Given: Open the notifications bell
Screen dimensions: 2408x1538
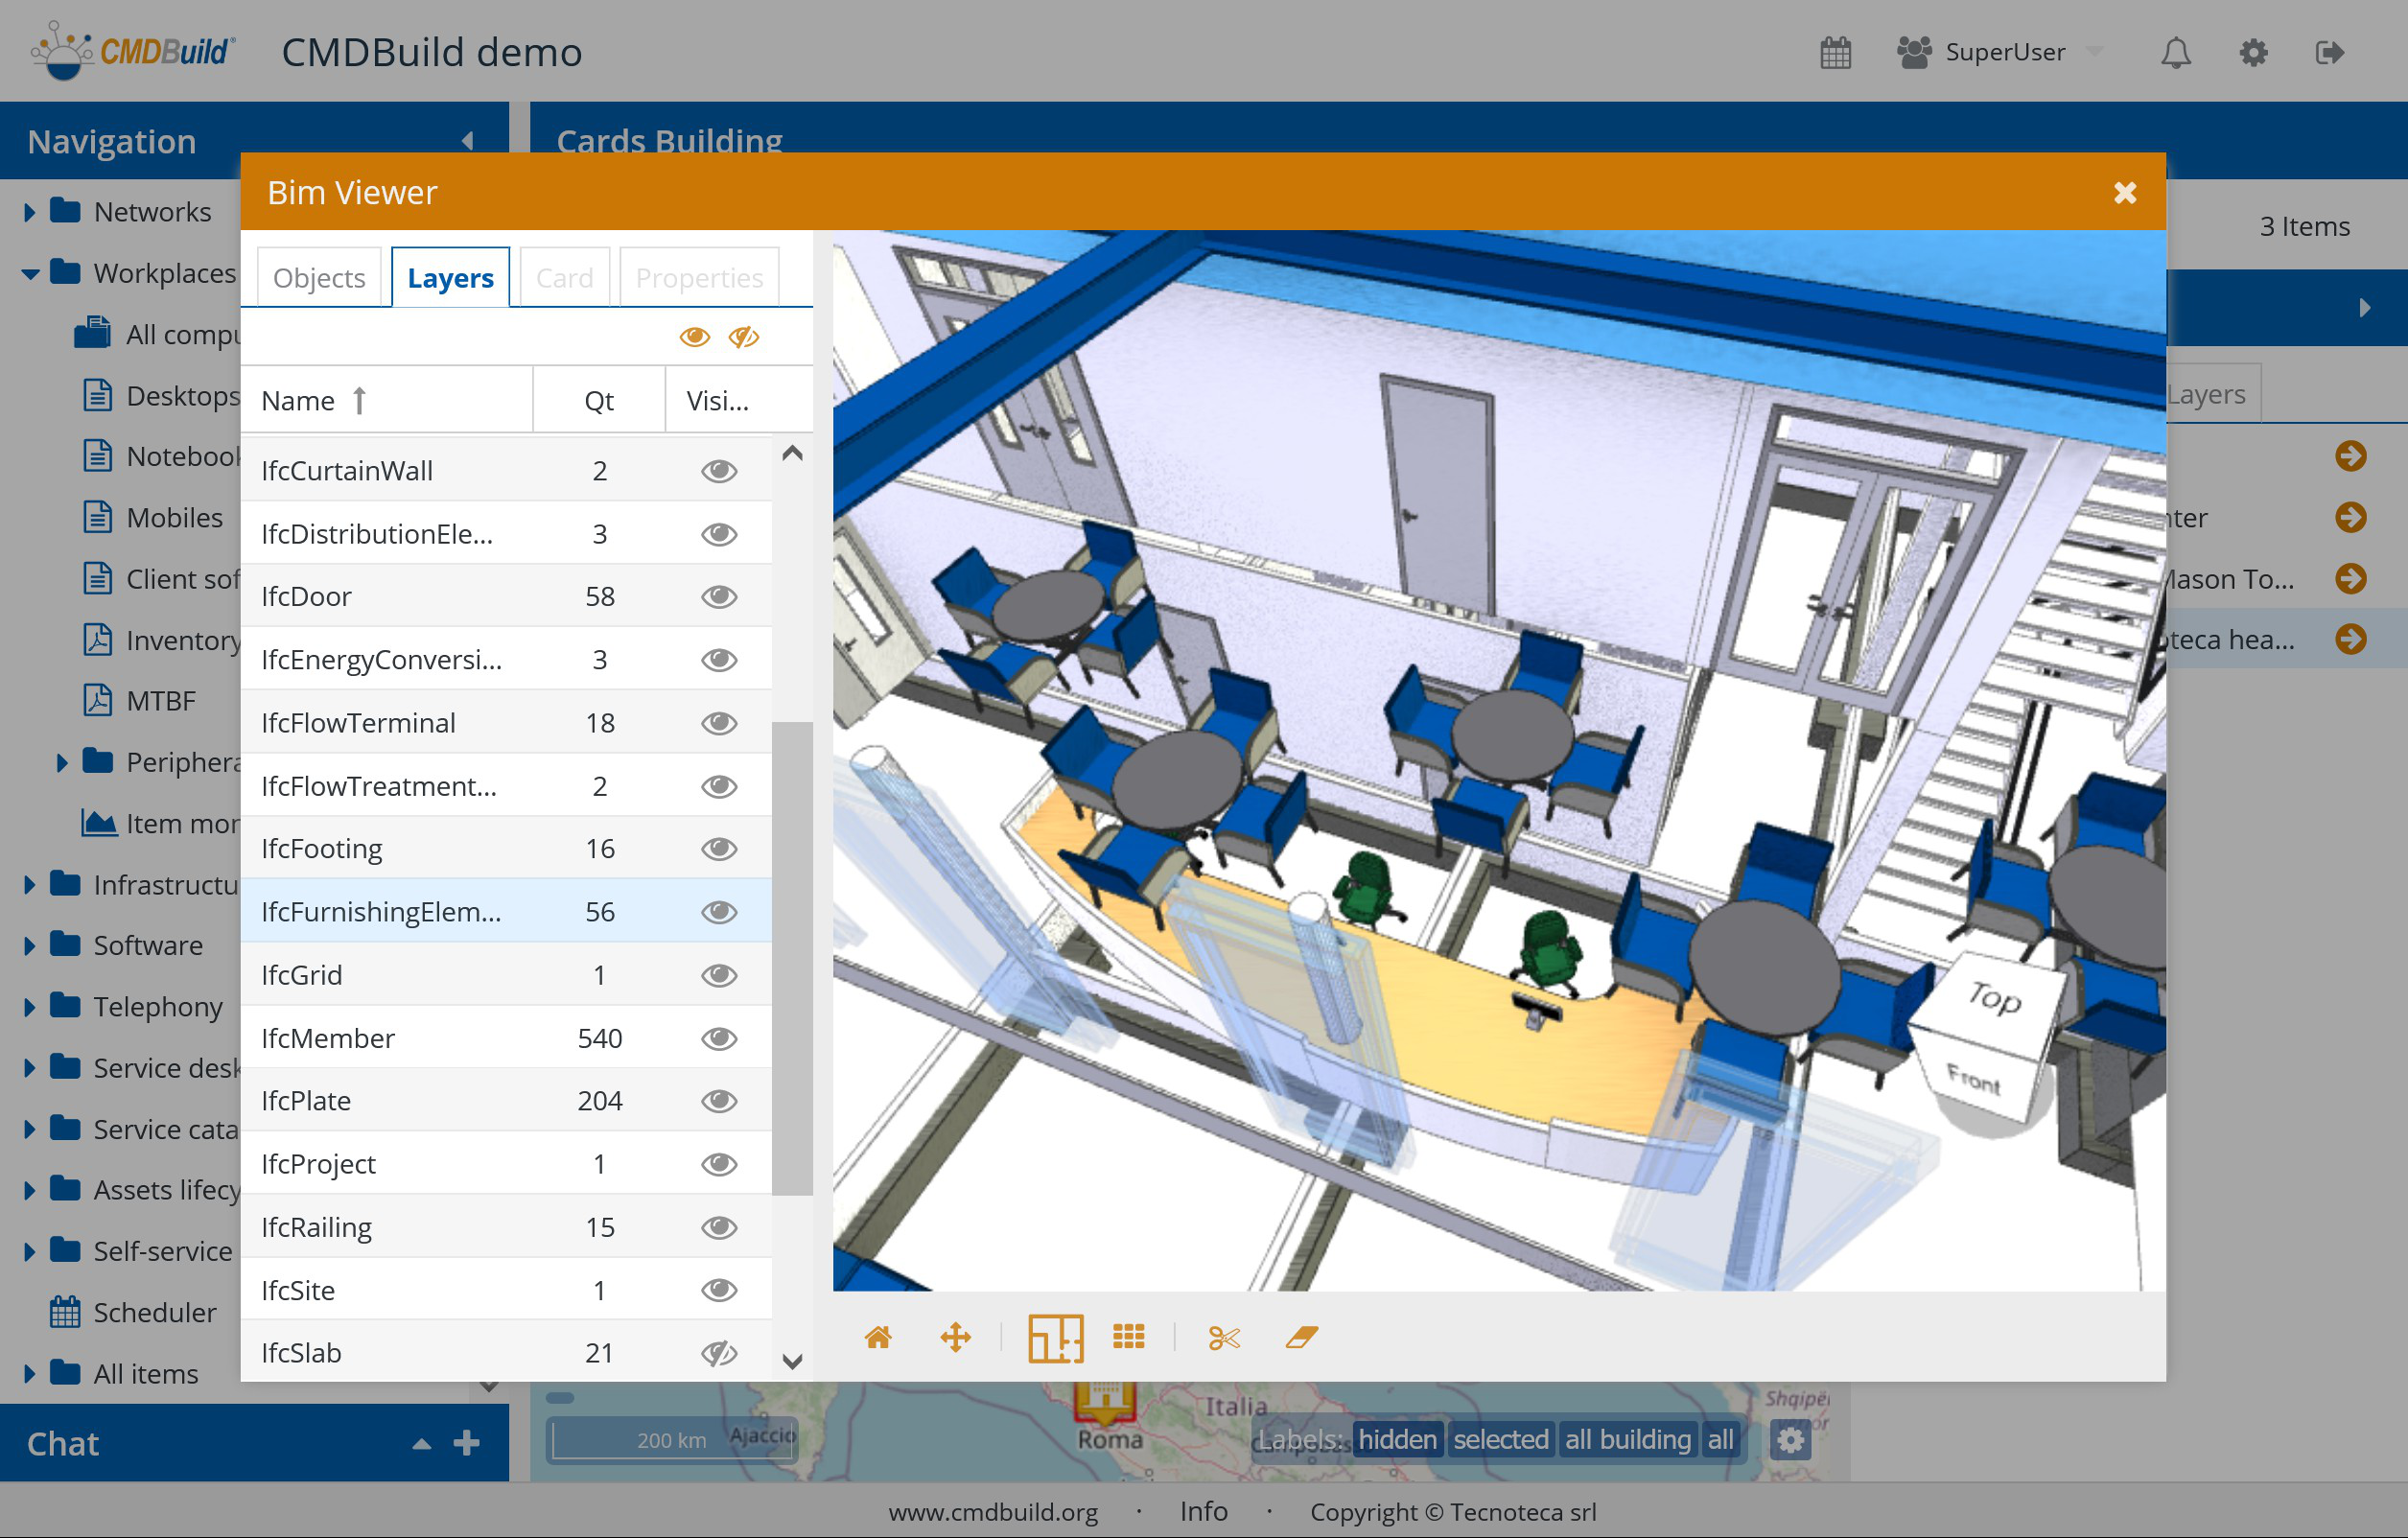Looking at the screenshot, I should (x=2174, y=52).
